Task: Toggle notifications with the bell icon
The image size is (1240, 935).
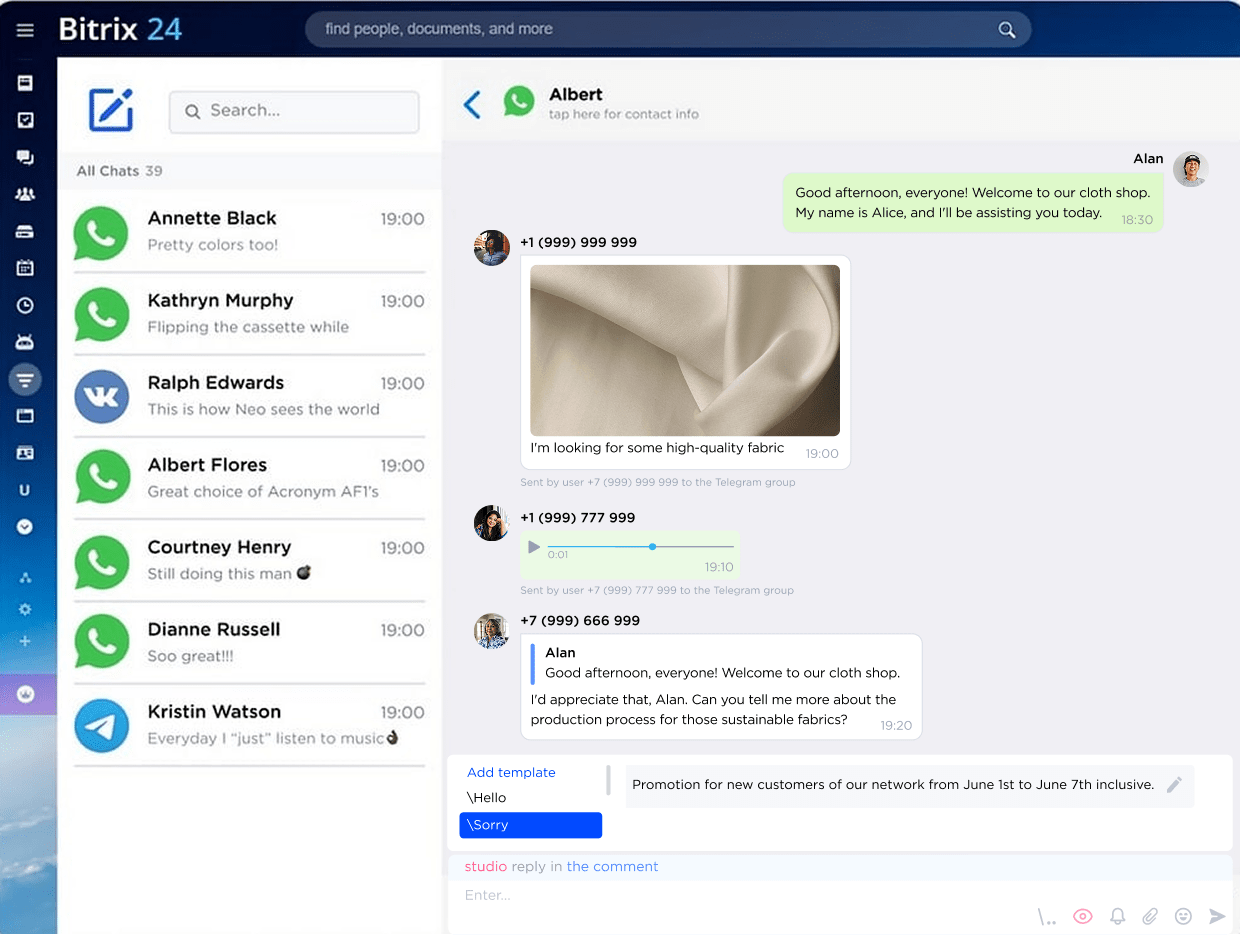Action: (x=1116, y=915)
